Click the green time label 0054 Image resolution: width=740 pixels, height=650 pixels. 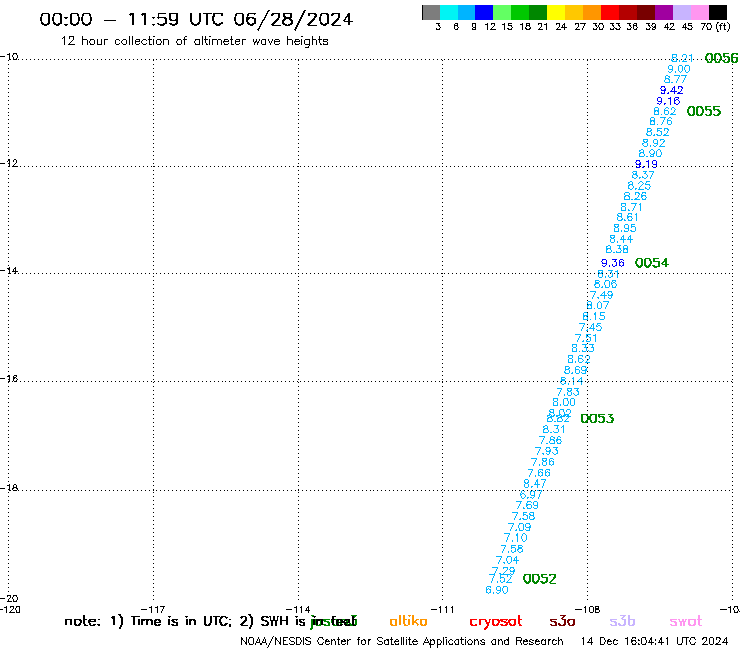(652, 263)
